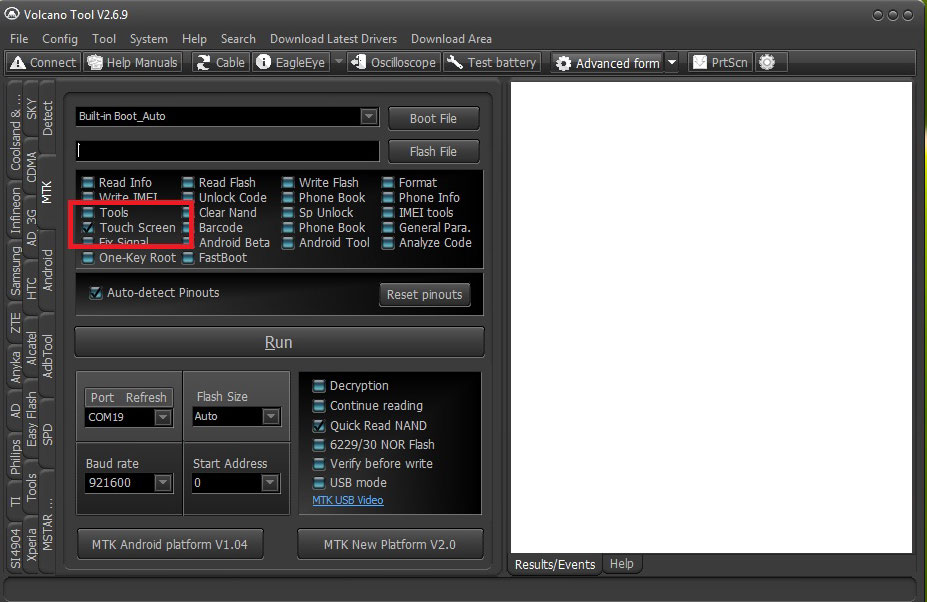Select the Write Flash option
Viewport: 927px width, 602px height.
pos(320,183)
